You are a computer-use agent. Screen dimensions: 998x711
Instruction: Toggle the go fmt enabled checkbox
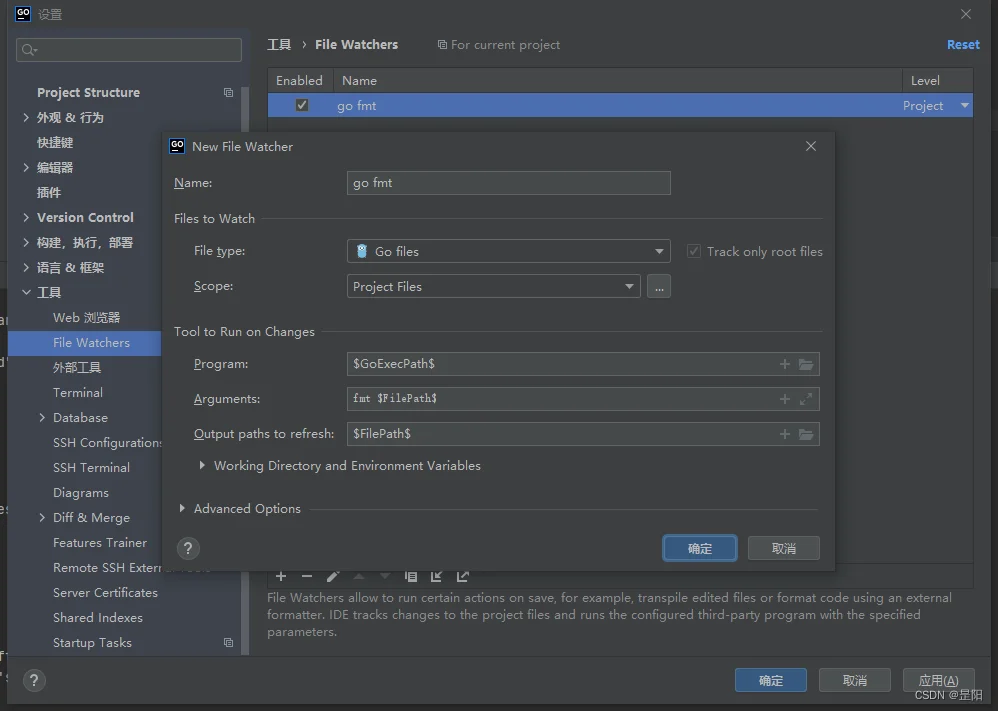(302, 105)
